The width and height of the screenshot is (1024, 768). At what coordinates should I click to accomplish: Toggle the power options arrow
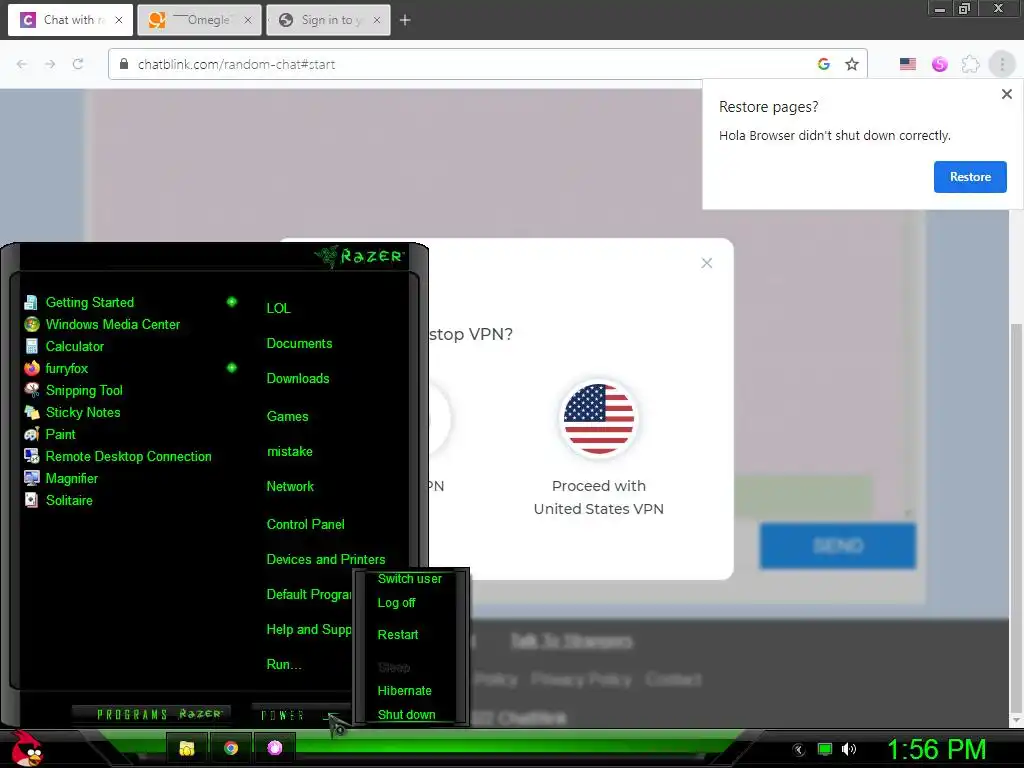[334, 716]
